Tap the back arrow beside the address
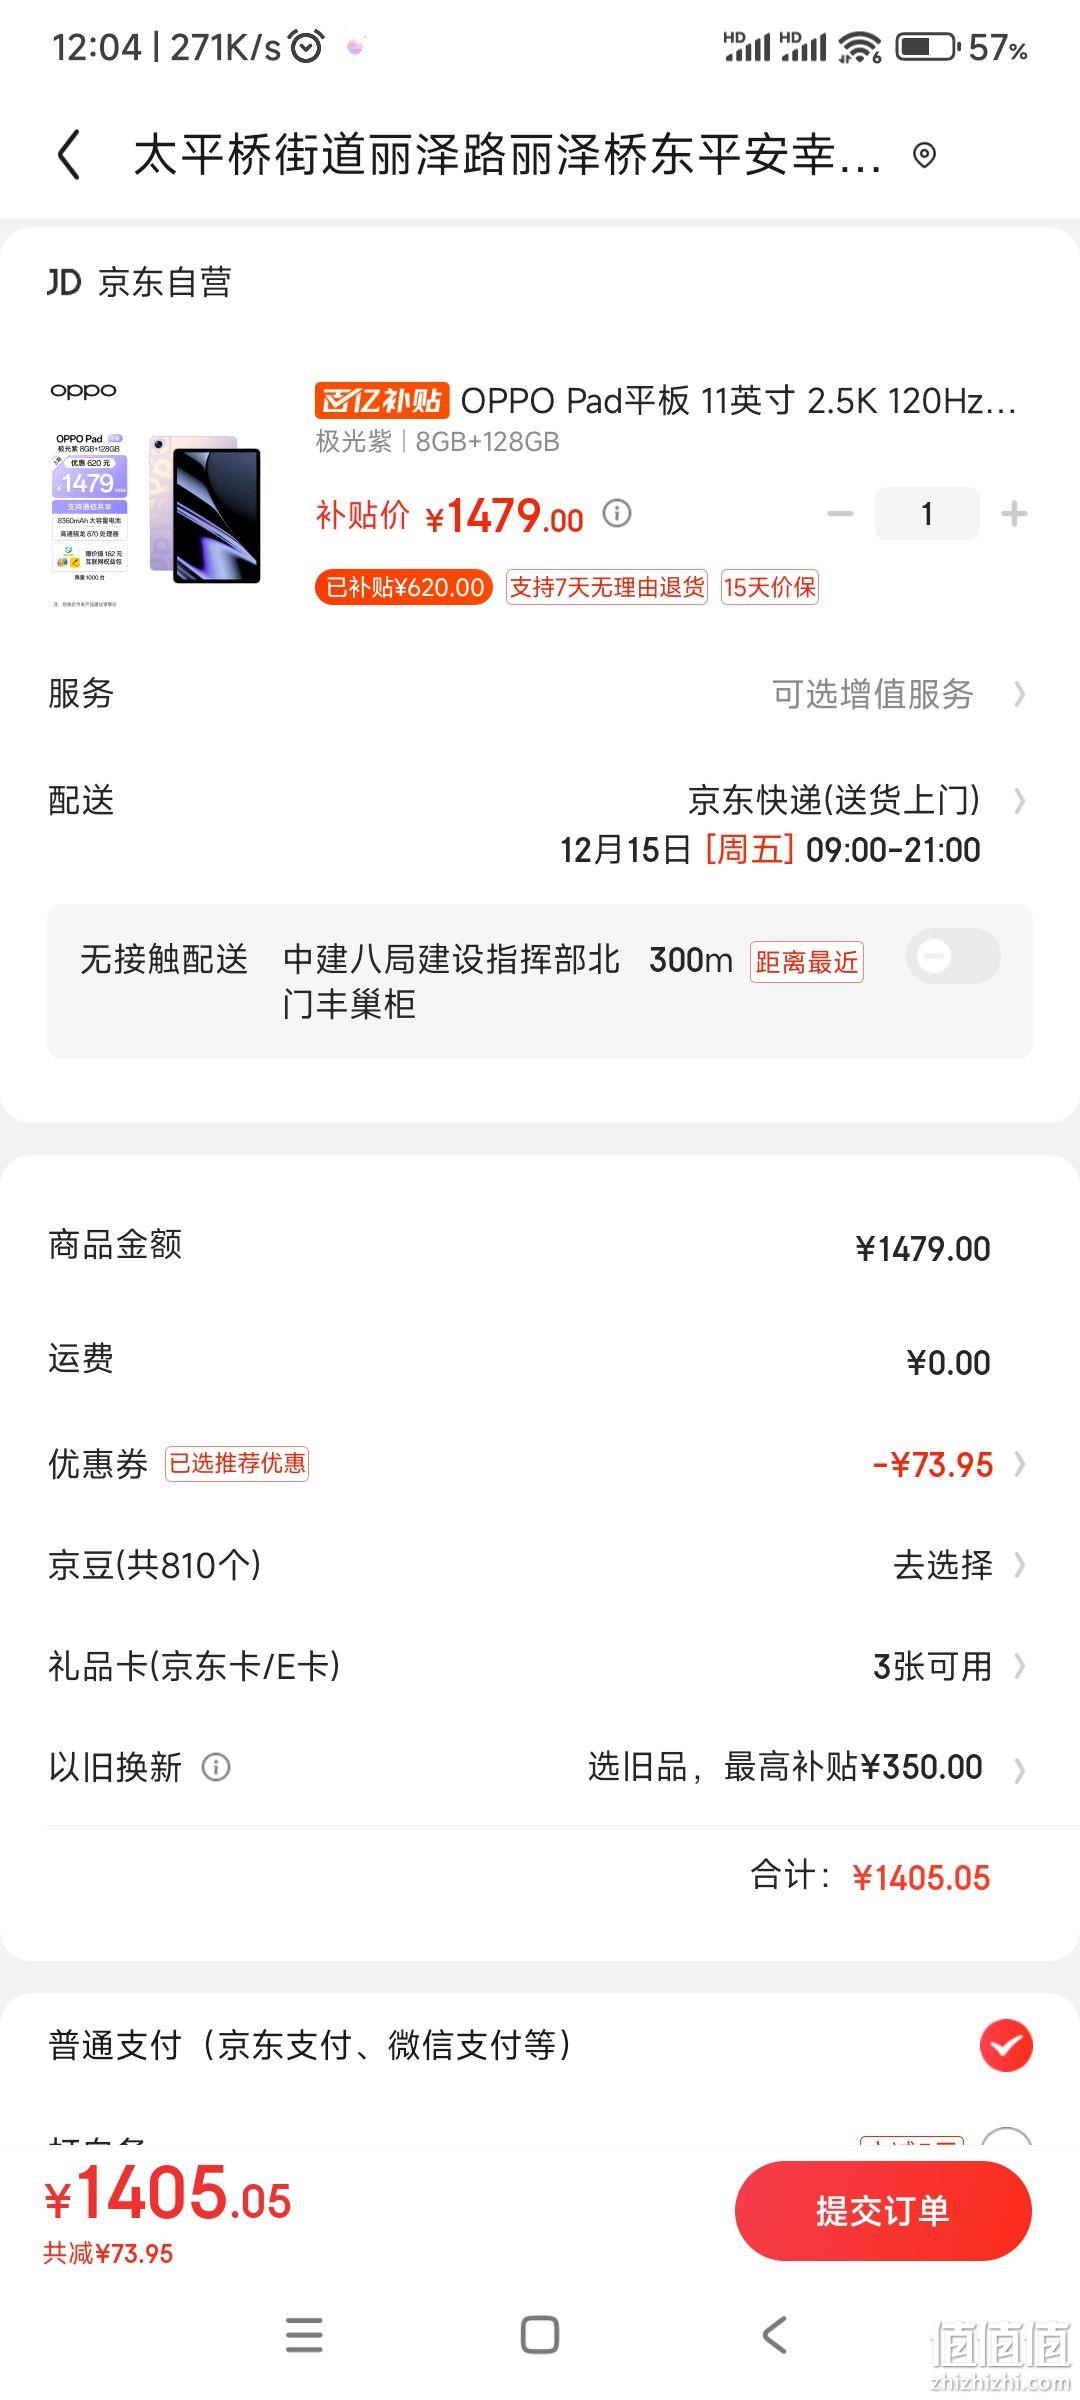1080x2400 pixels. [x=69, y=155]
